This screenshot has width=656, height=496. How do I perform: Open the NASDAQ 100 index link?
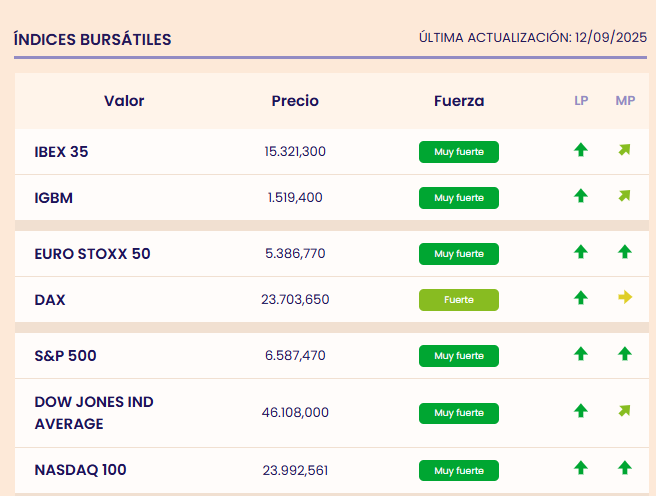[x=80, y=469]
